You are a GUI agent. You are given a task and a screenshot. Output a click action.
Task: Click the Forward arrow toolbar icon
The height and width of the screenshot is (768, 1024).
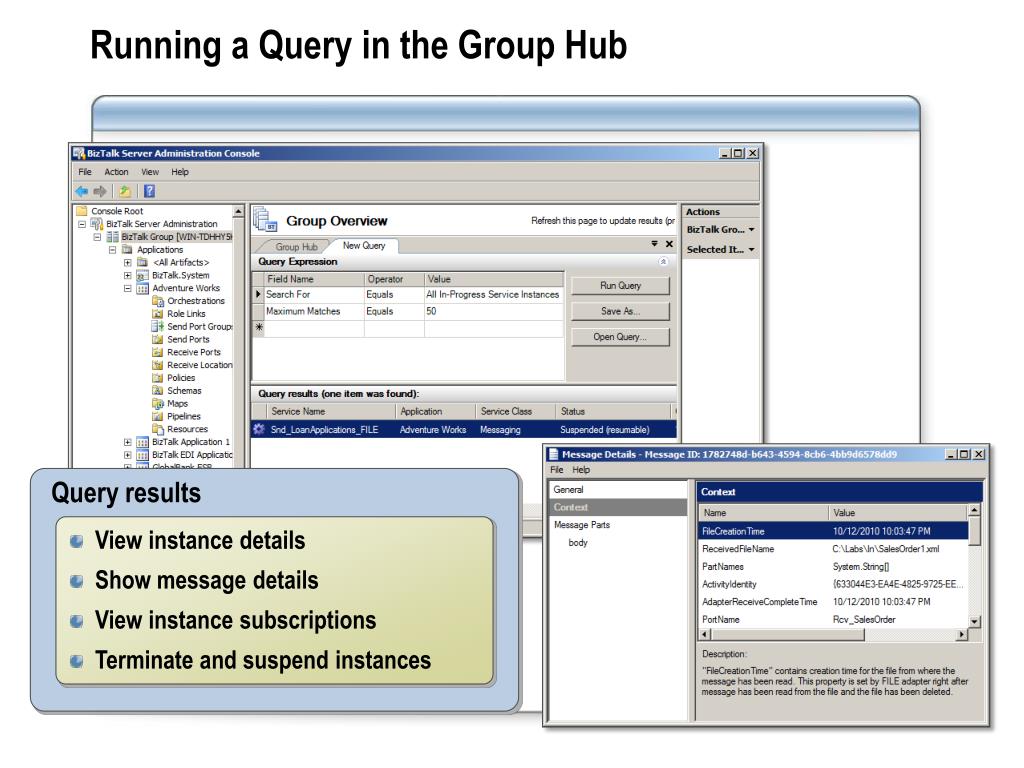click(x=100, y=191)
